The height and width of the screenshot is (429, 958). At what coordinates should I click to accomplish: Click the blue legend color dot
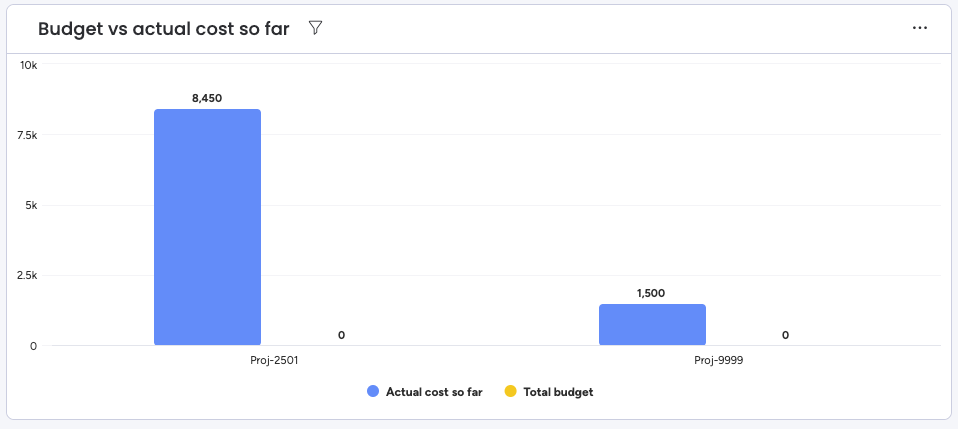click(x=373, y=392)
